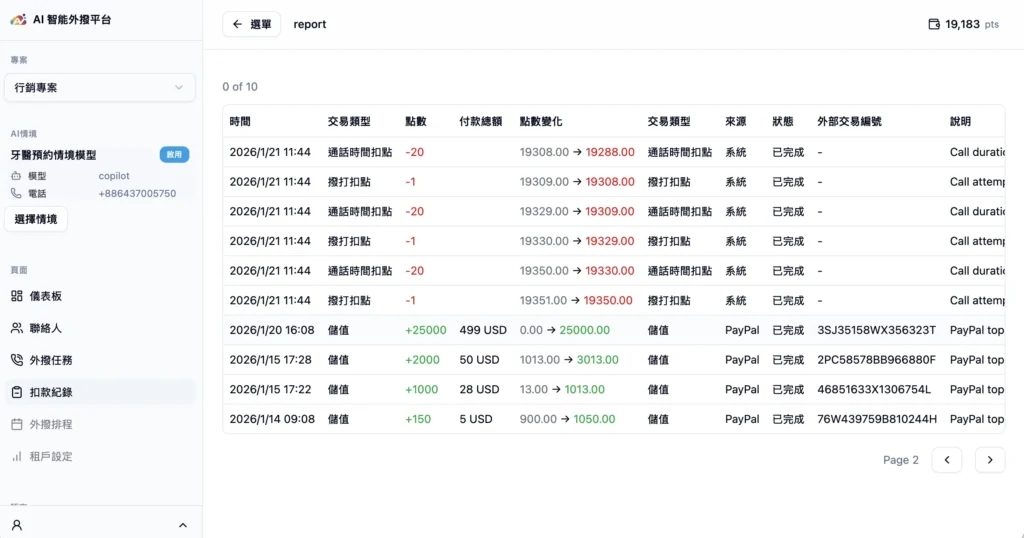Click the 時間 column header
This screenshot has height=538, width=1024.
(240, 121)
